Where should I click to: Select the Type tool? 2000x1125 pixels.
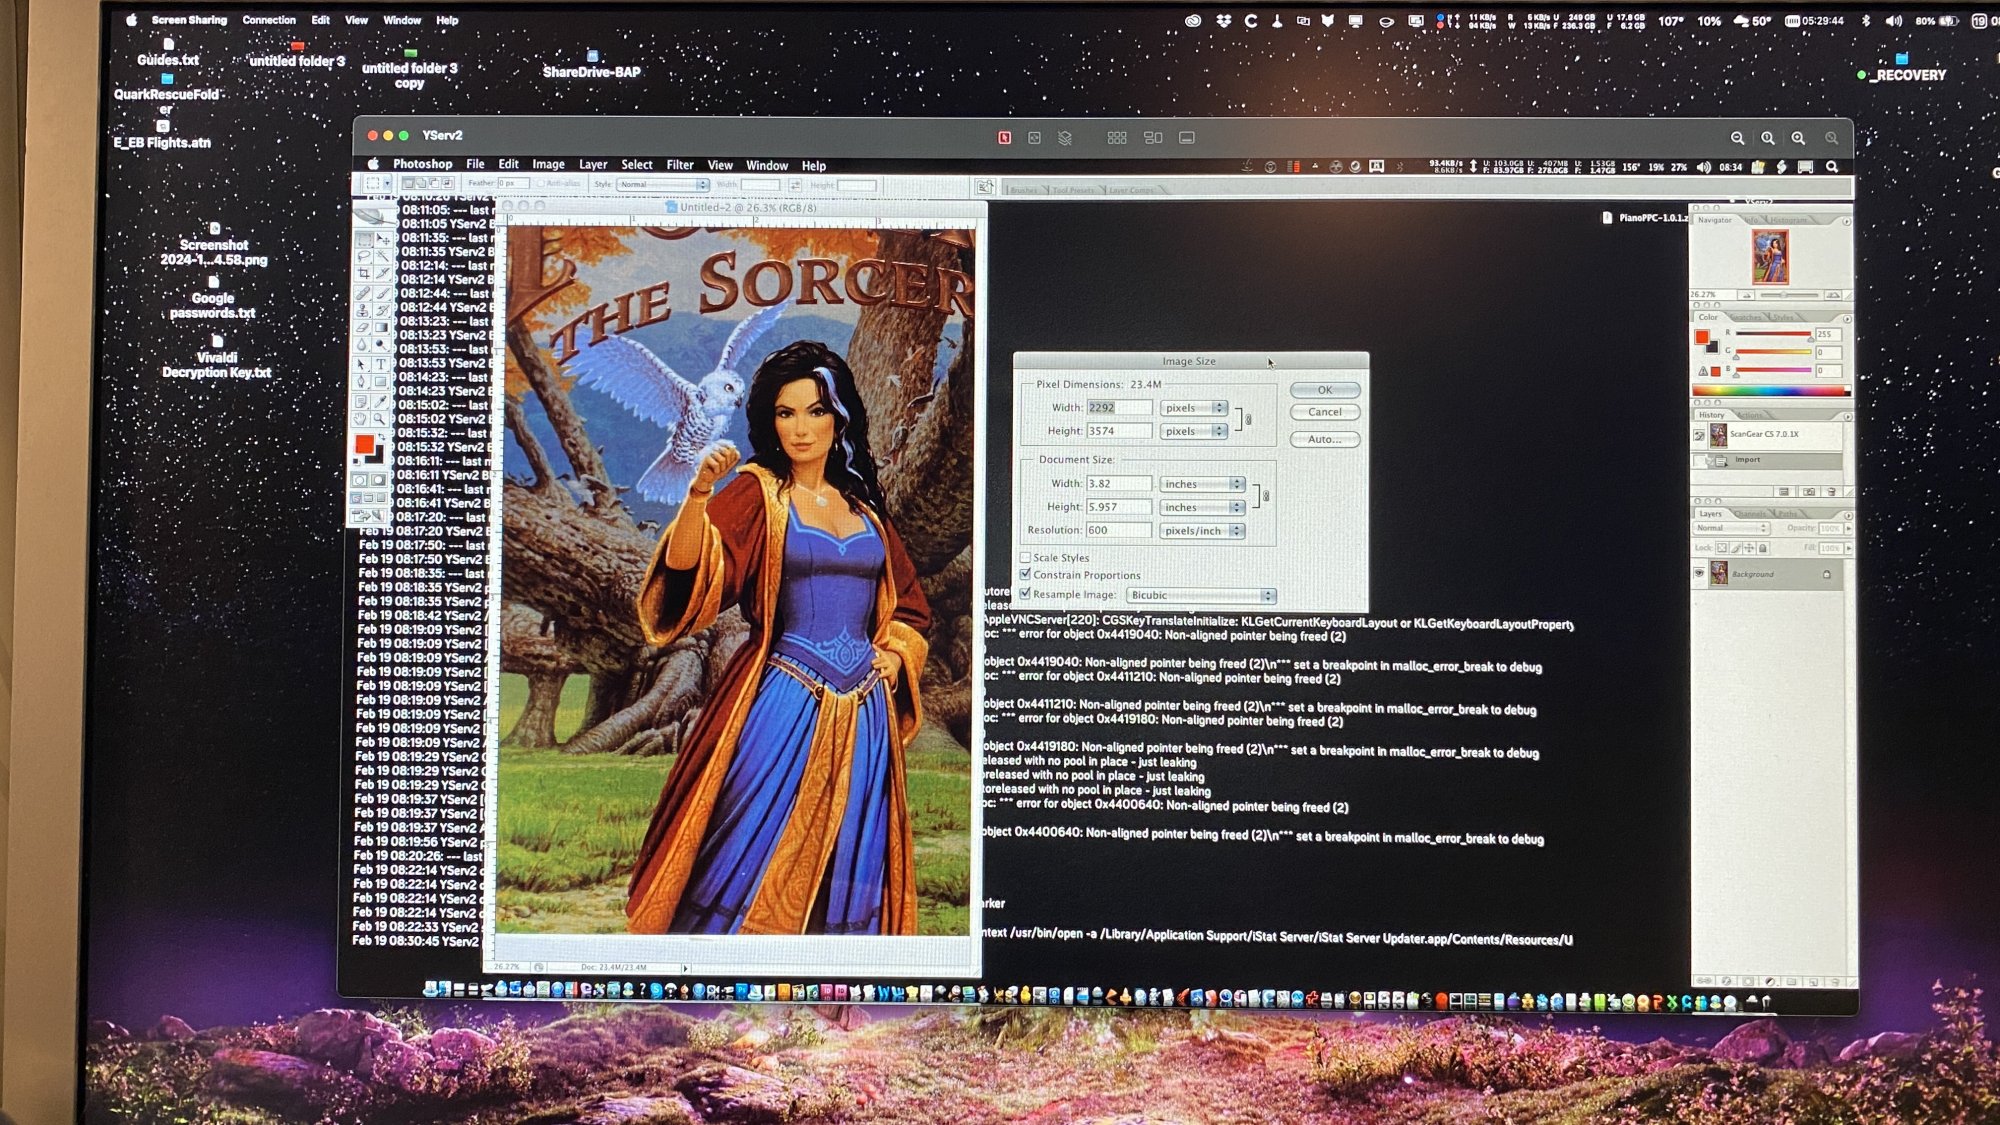[x=381, y=364]
